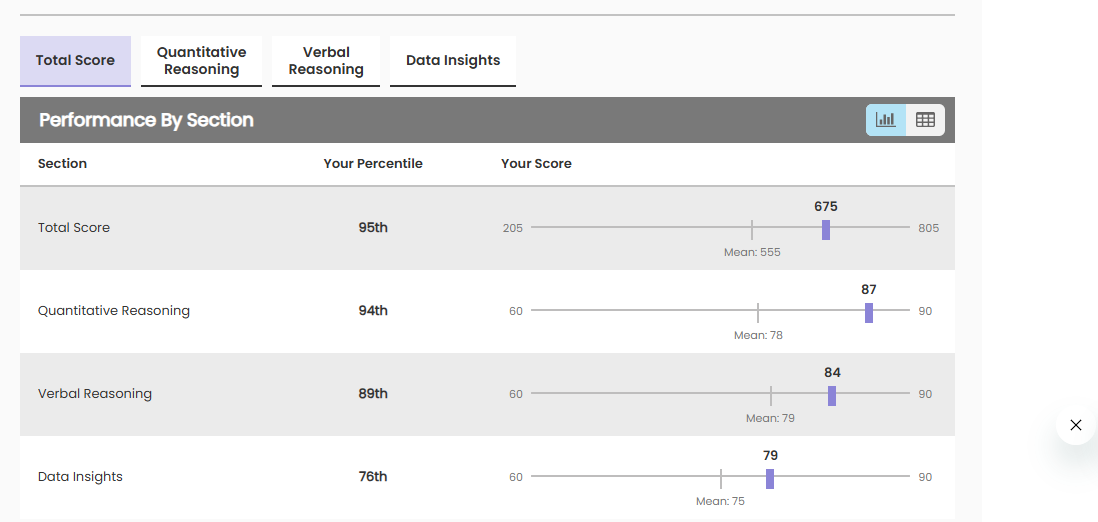Screen dimensions: 1098x522
Task: Open the Total Score tab
Action: [75, 60]
